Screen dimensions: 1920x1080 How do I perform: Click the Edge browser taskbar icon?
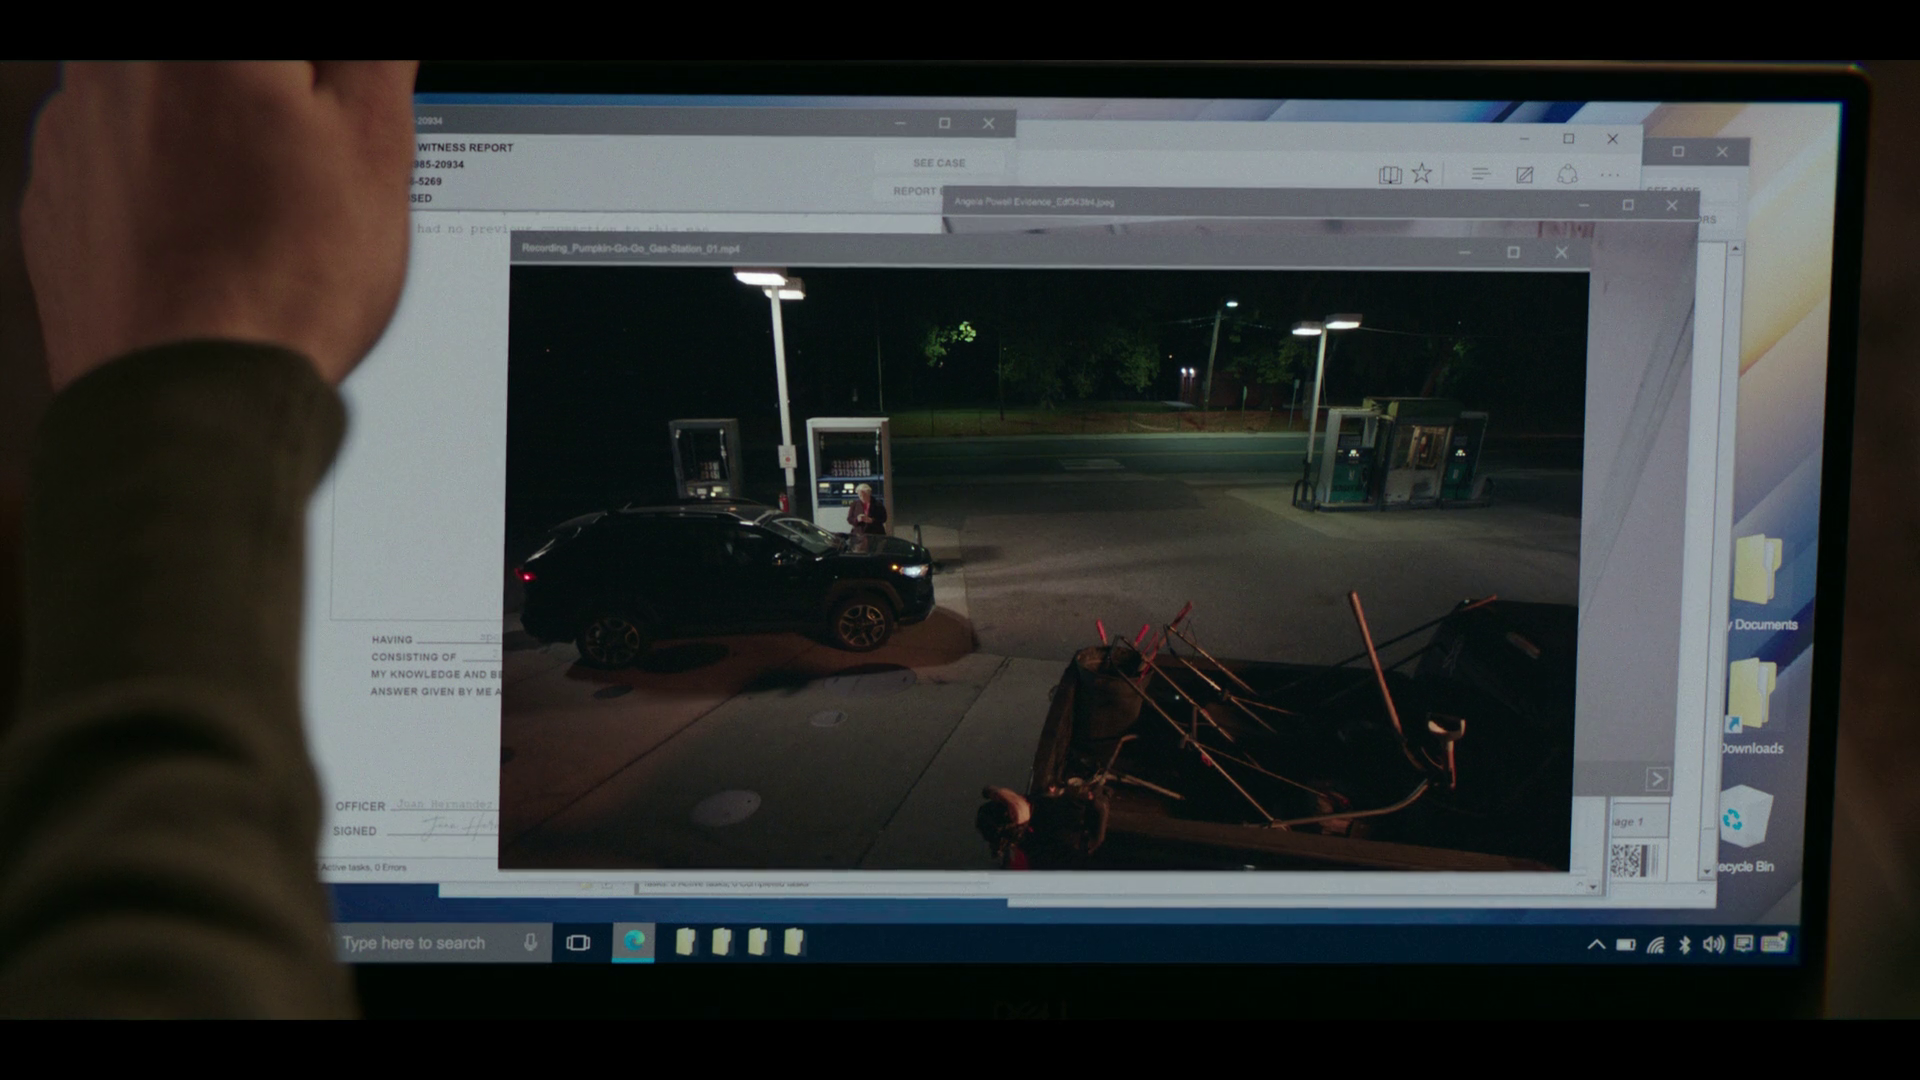click(x=634, y=941)
